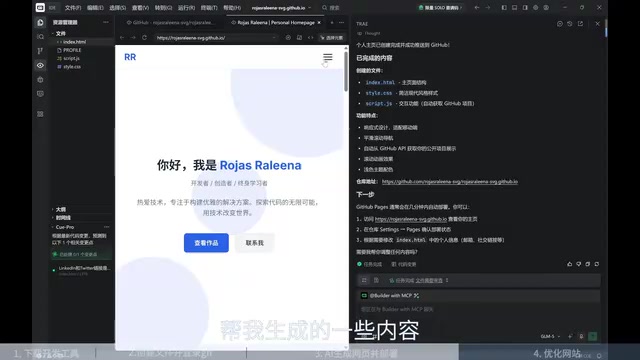
Task: Click the preview page vertical scrollbar
Action: (346, 71)
